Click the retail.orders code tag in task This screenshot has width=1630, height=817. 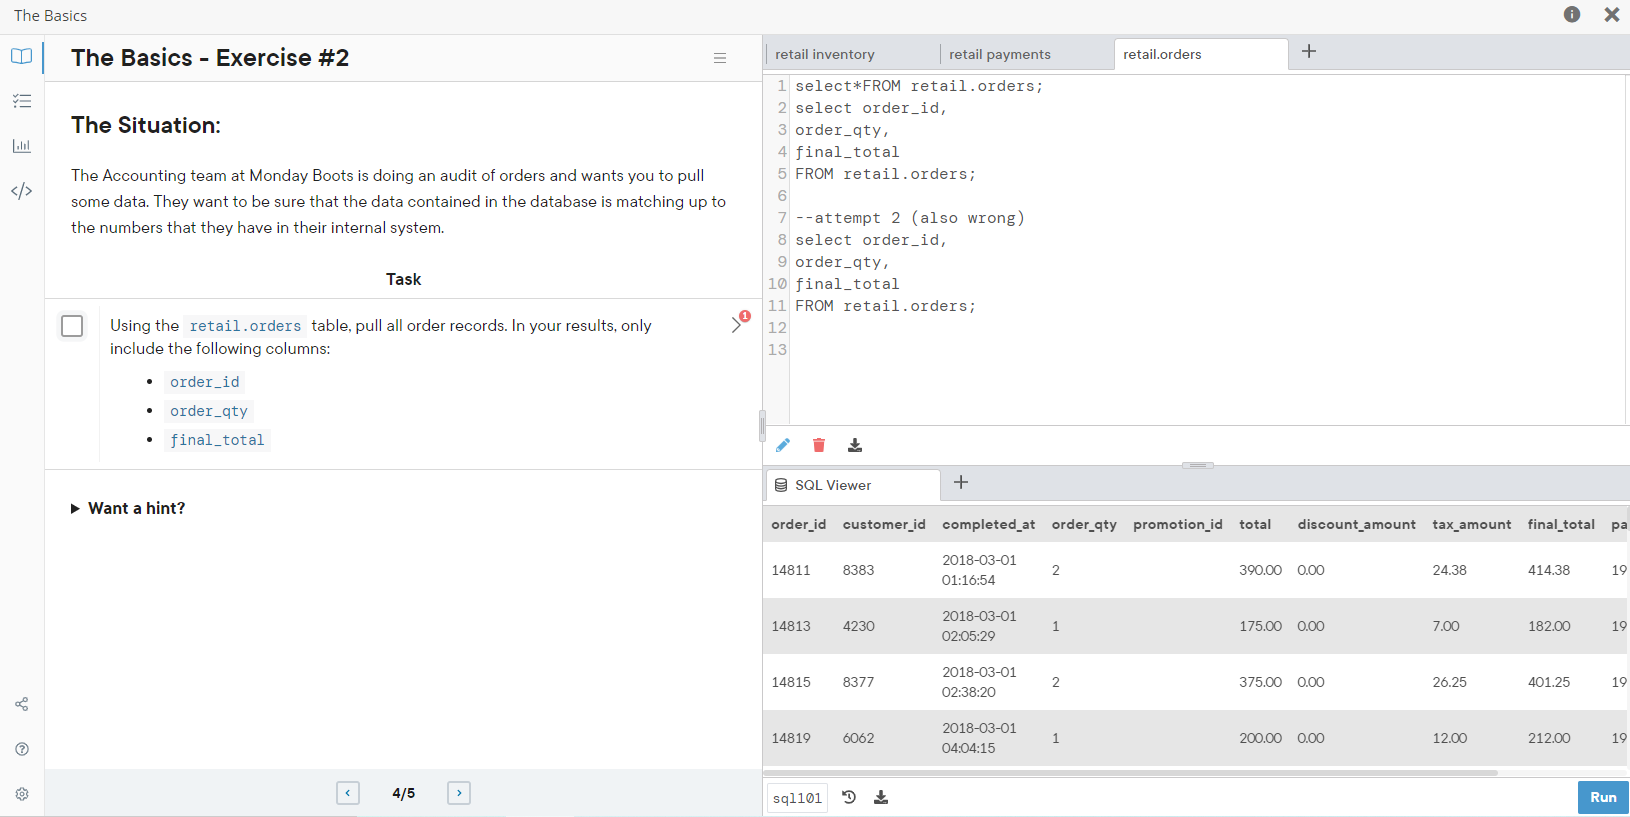tap(245, 326)
